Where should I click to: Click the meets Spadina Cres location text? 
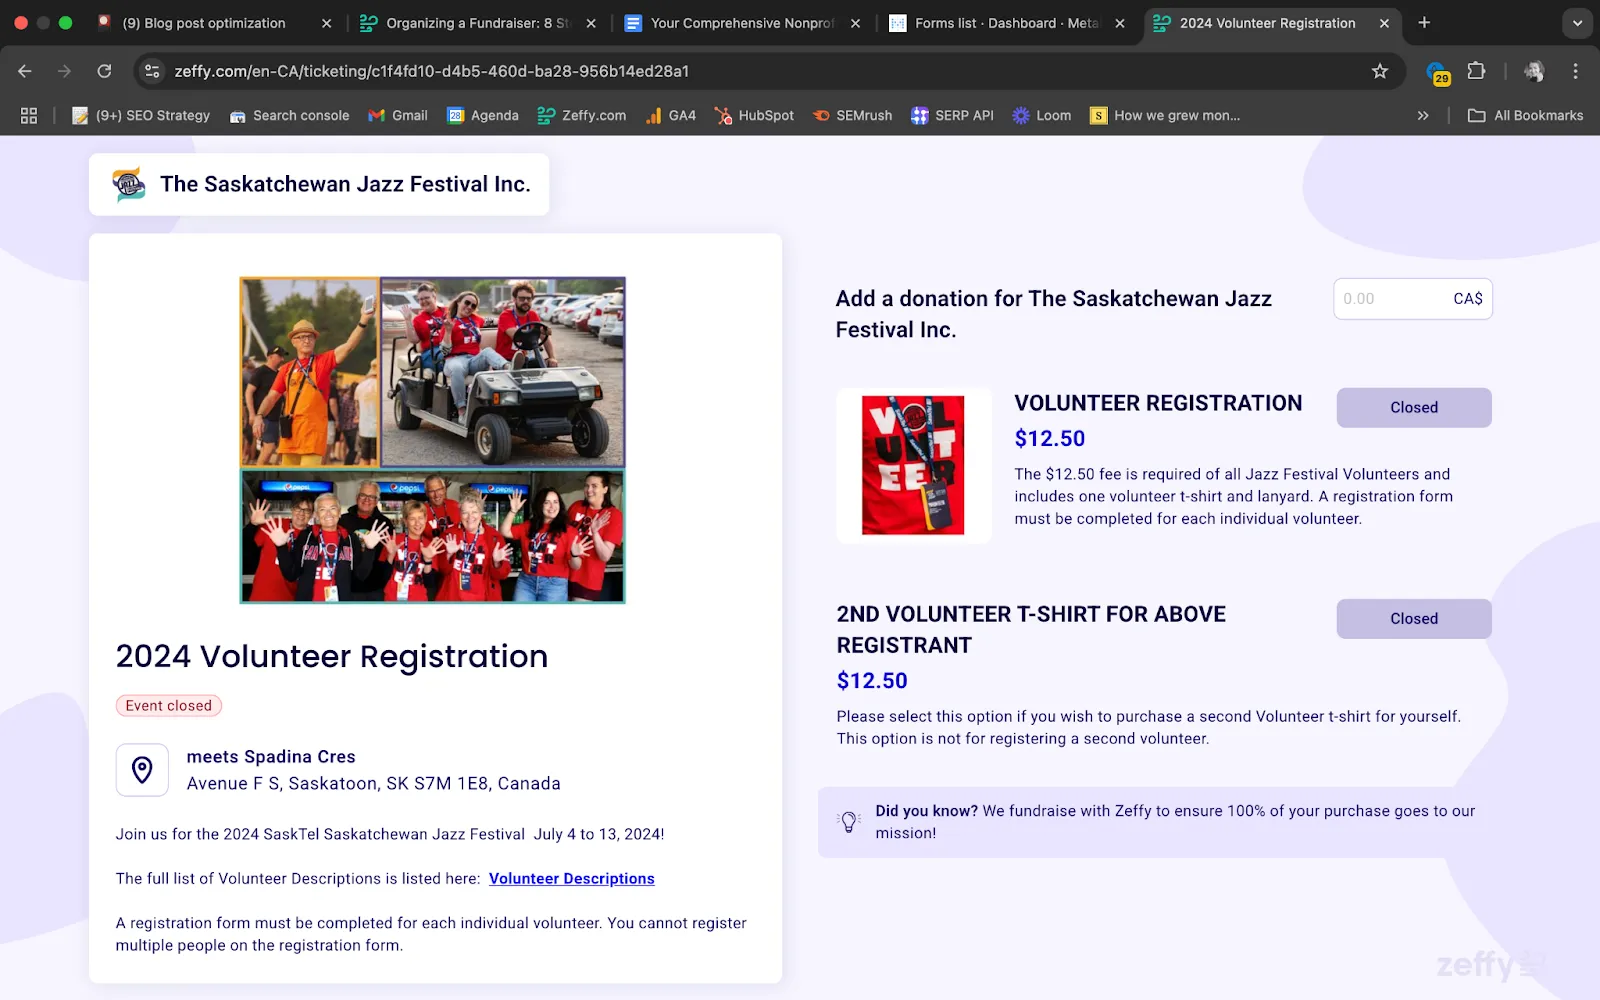[x=271, y=757]
